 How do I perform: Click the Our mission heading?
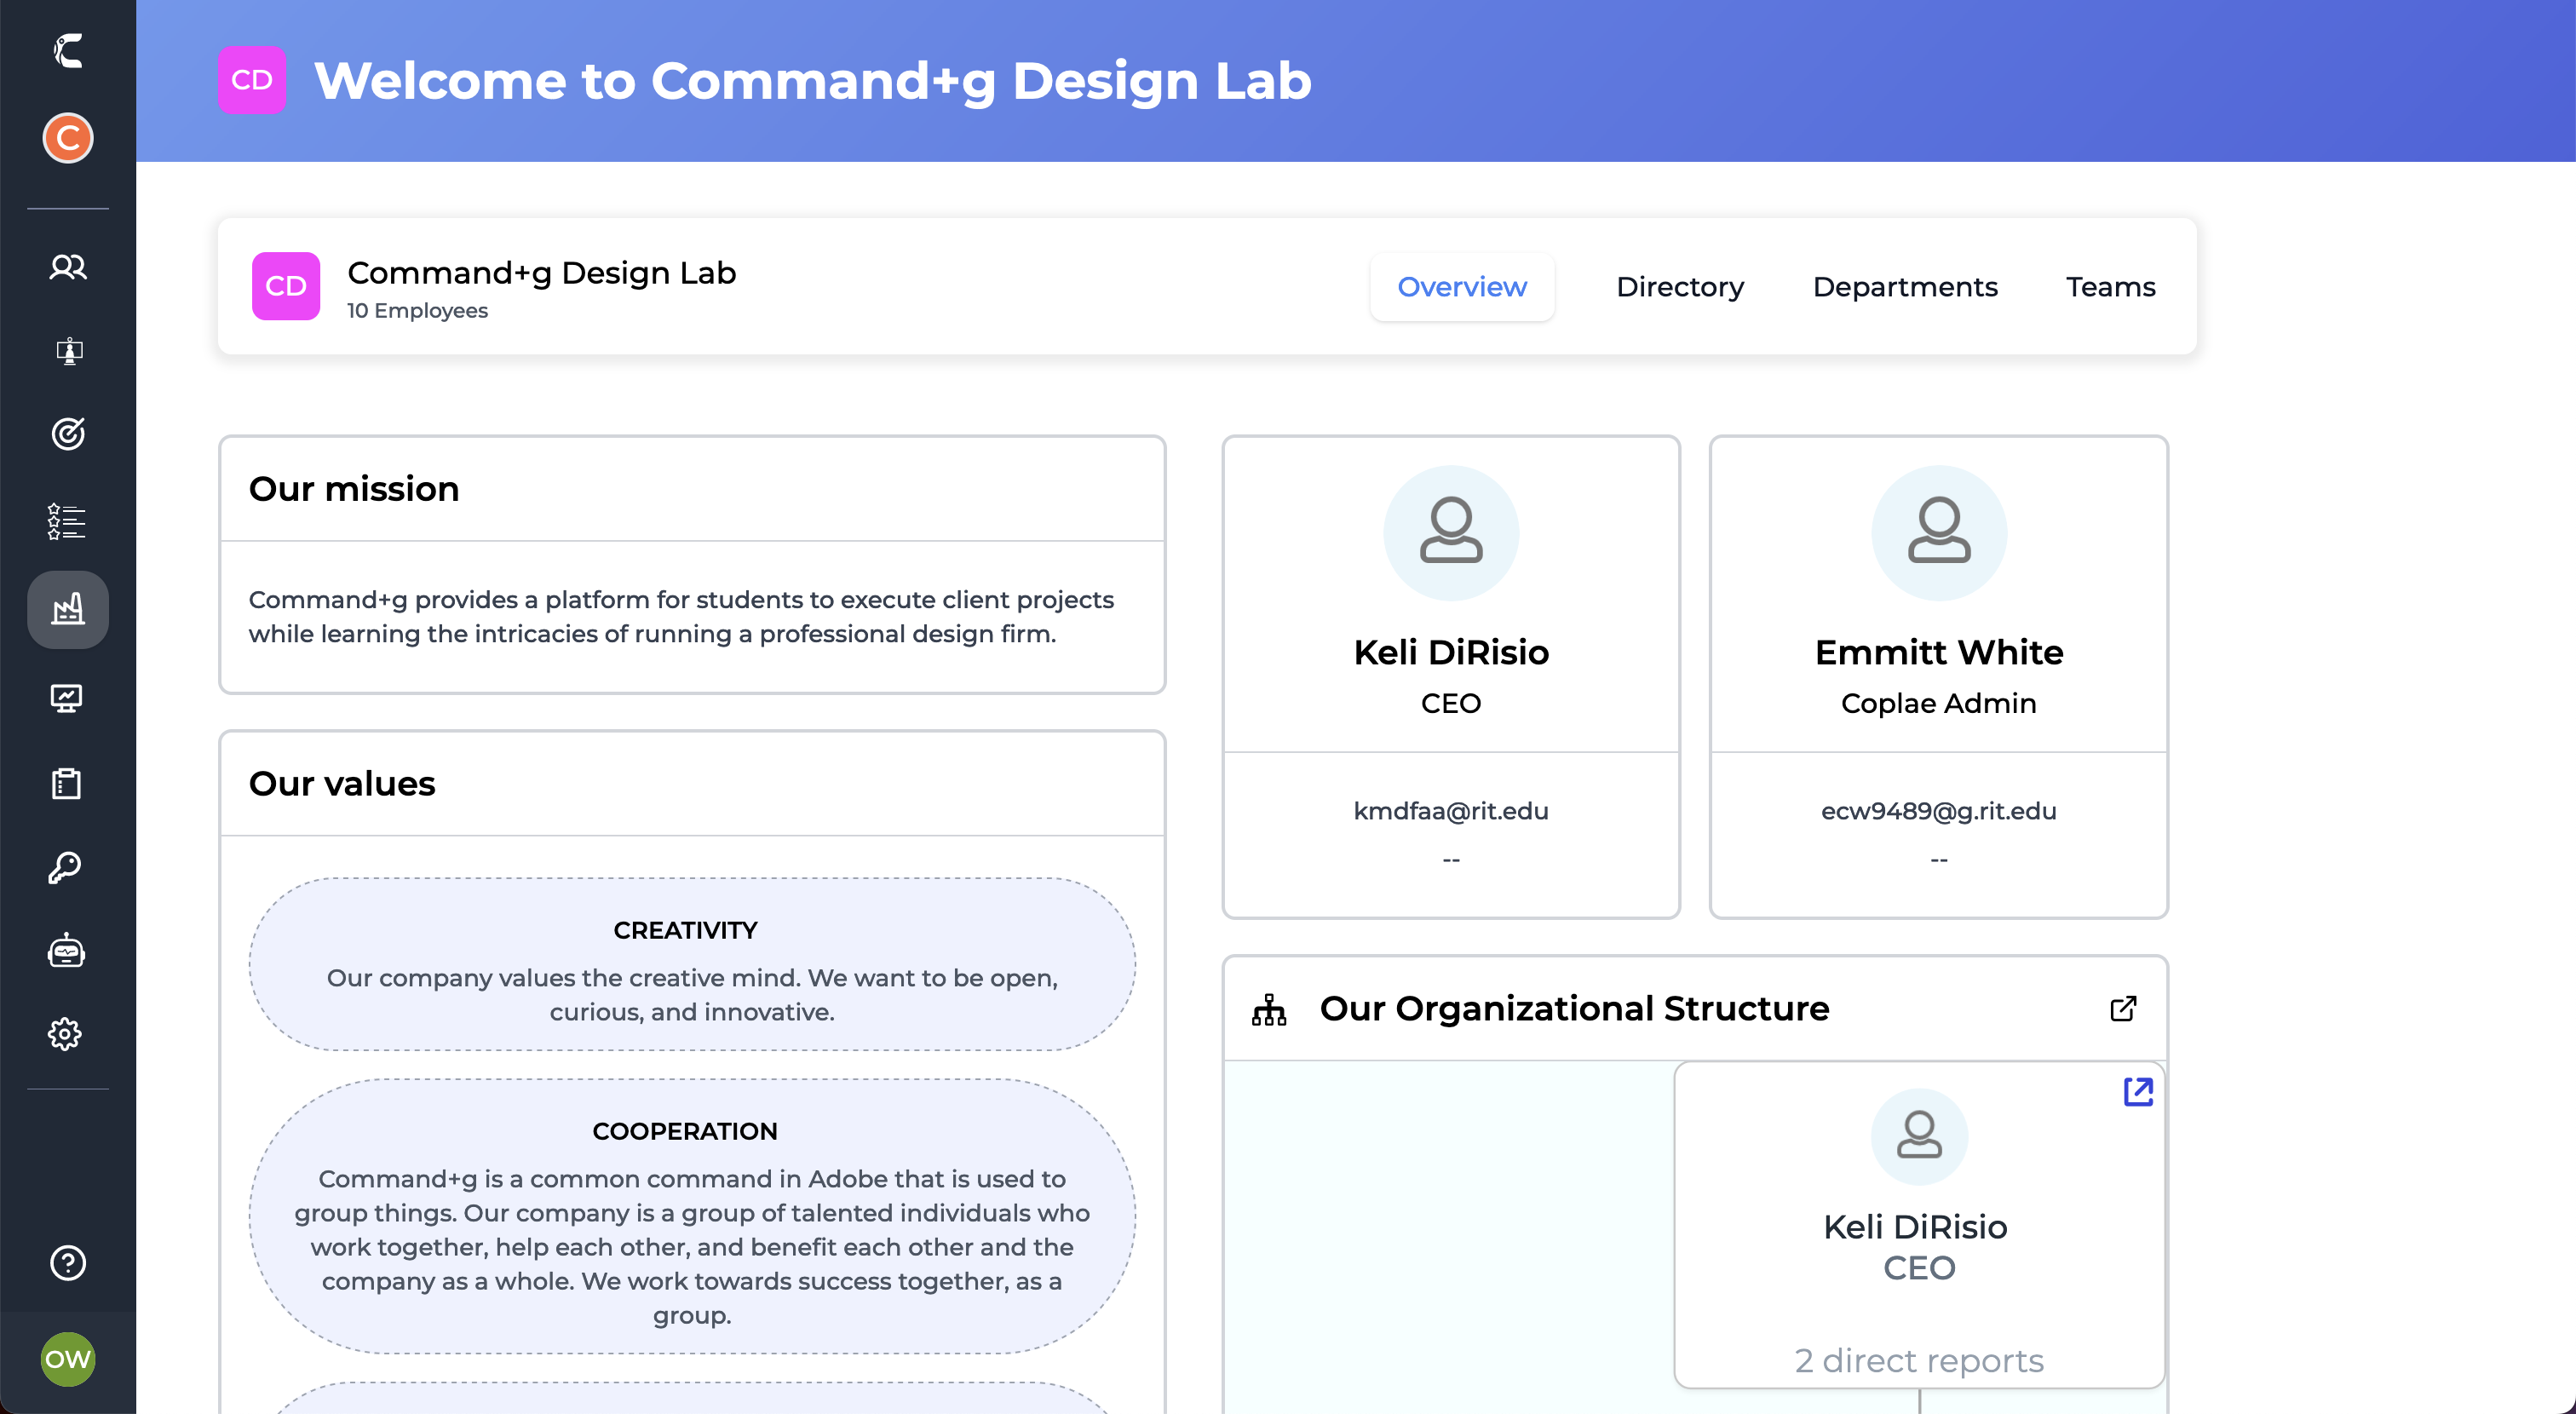pyautogui.click(x=354, y=488)
